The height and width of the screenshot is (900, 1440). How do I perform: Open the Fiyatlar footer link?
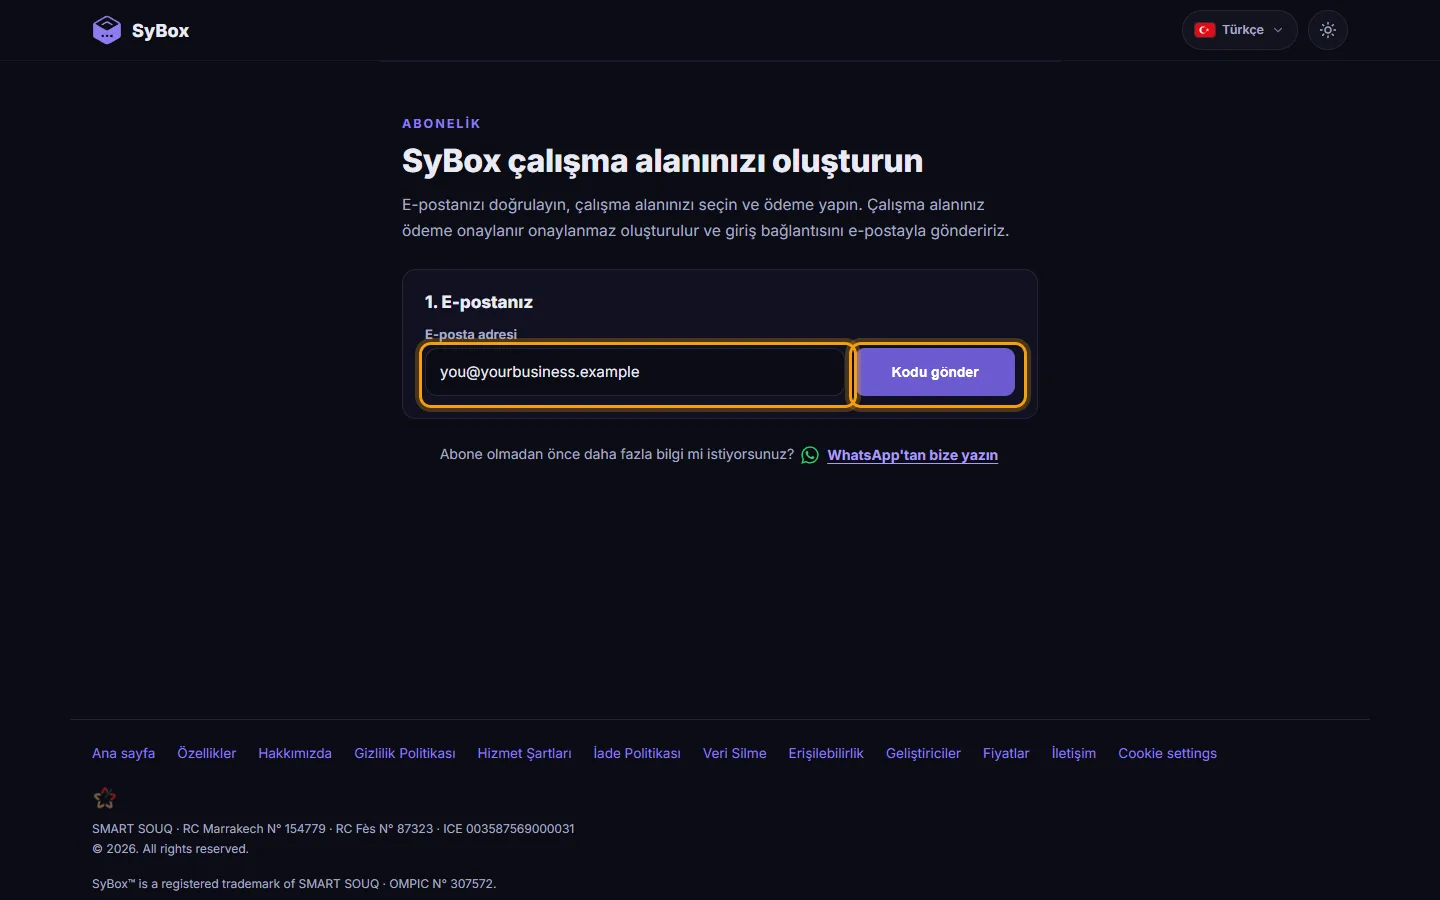pos(1006,753)
